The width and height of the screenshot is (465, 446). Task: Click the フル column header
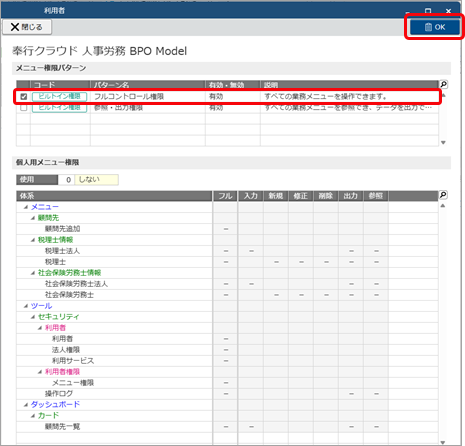pyautogui.click(x=225, y=196)
